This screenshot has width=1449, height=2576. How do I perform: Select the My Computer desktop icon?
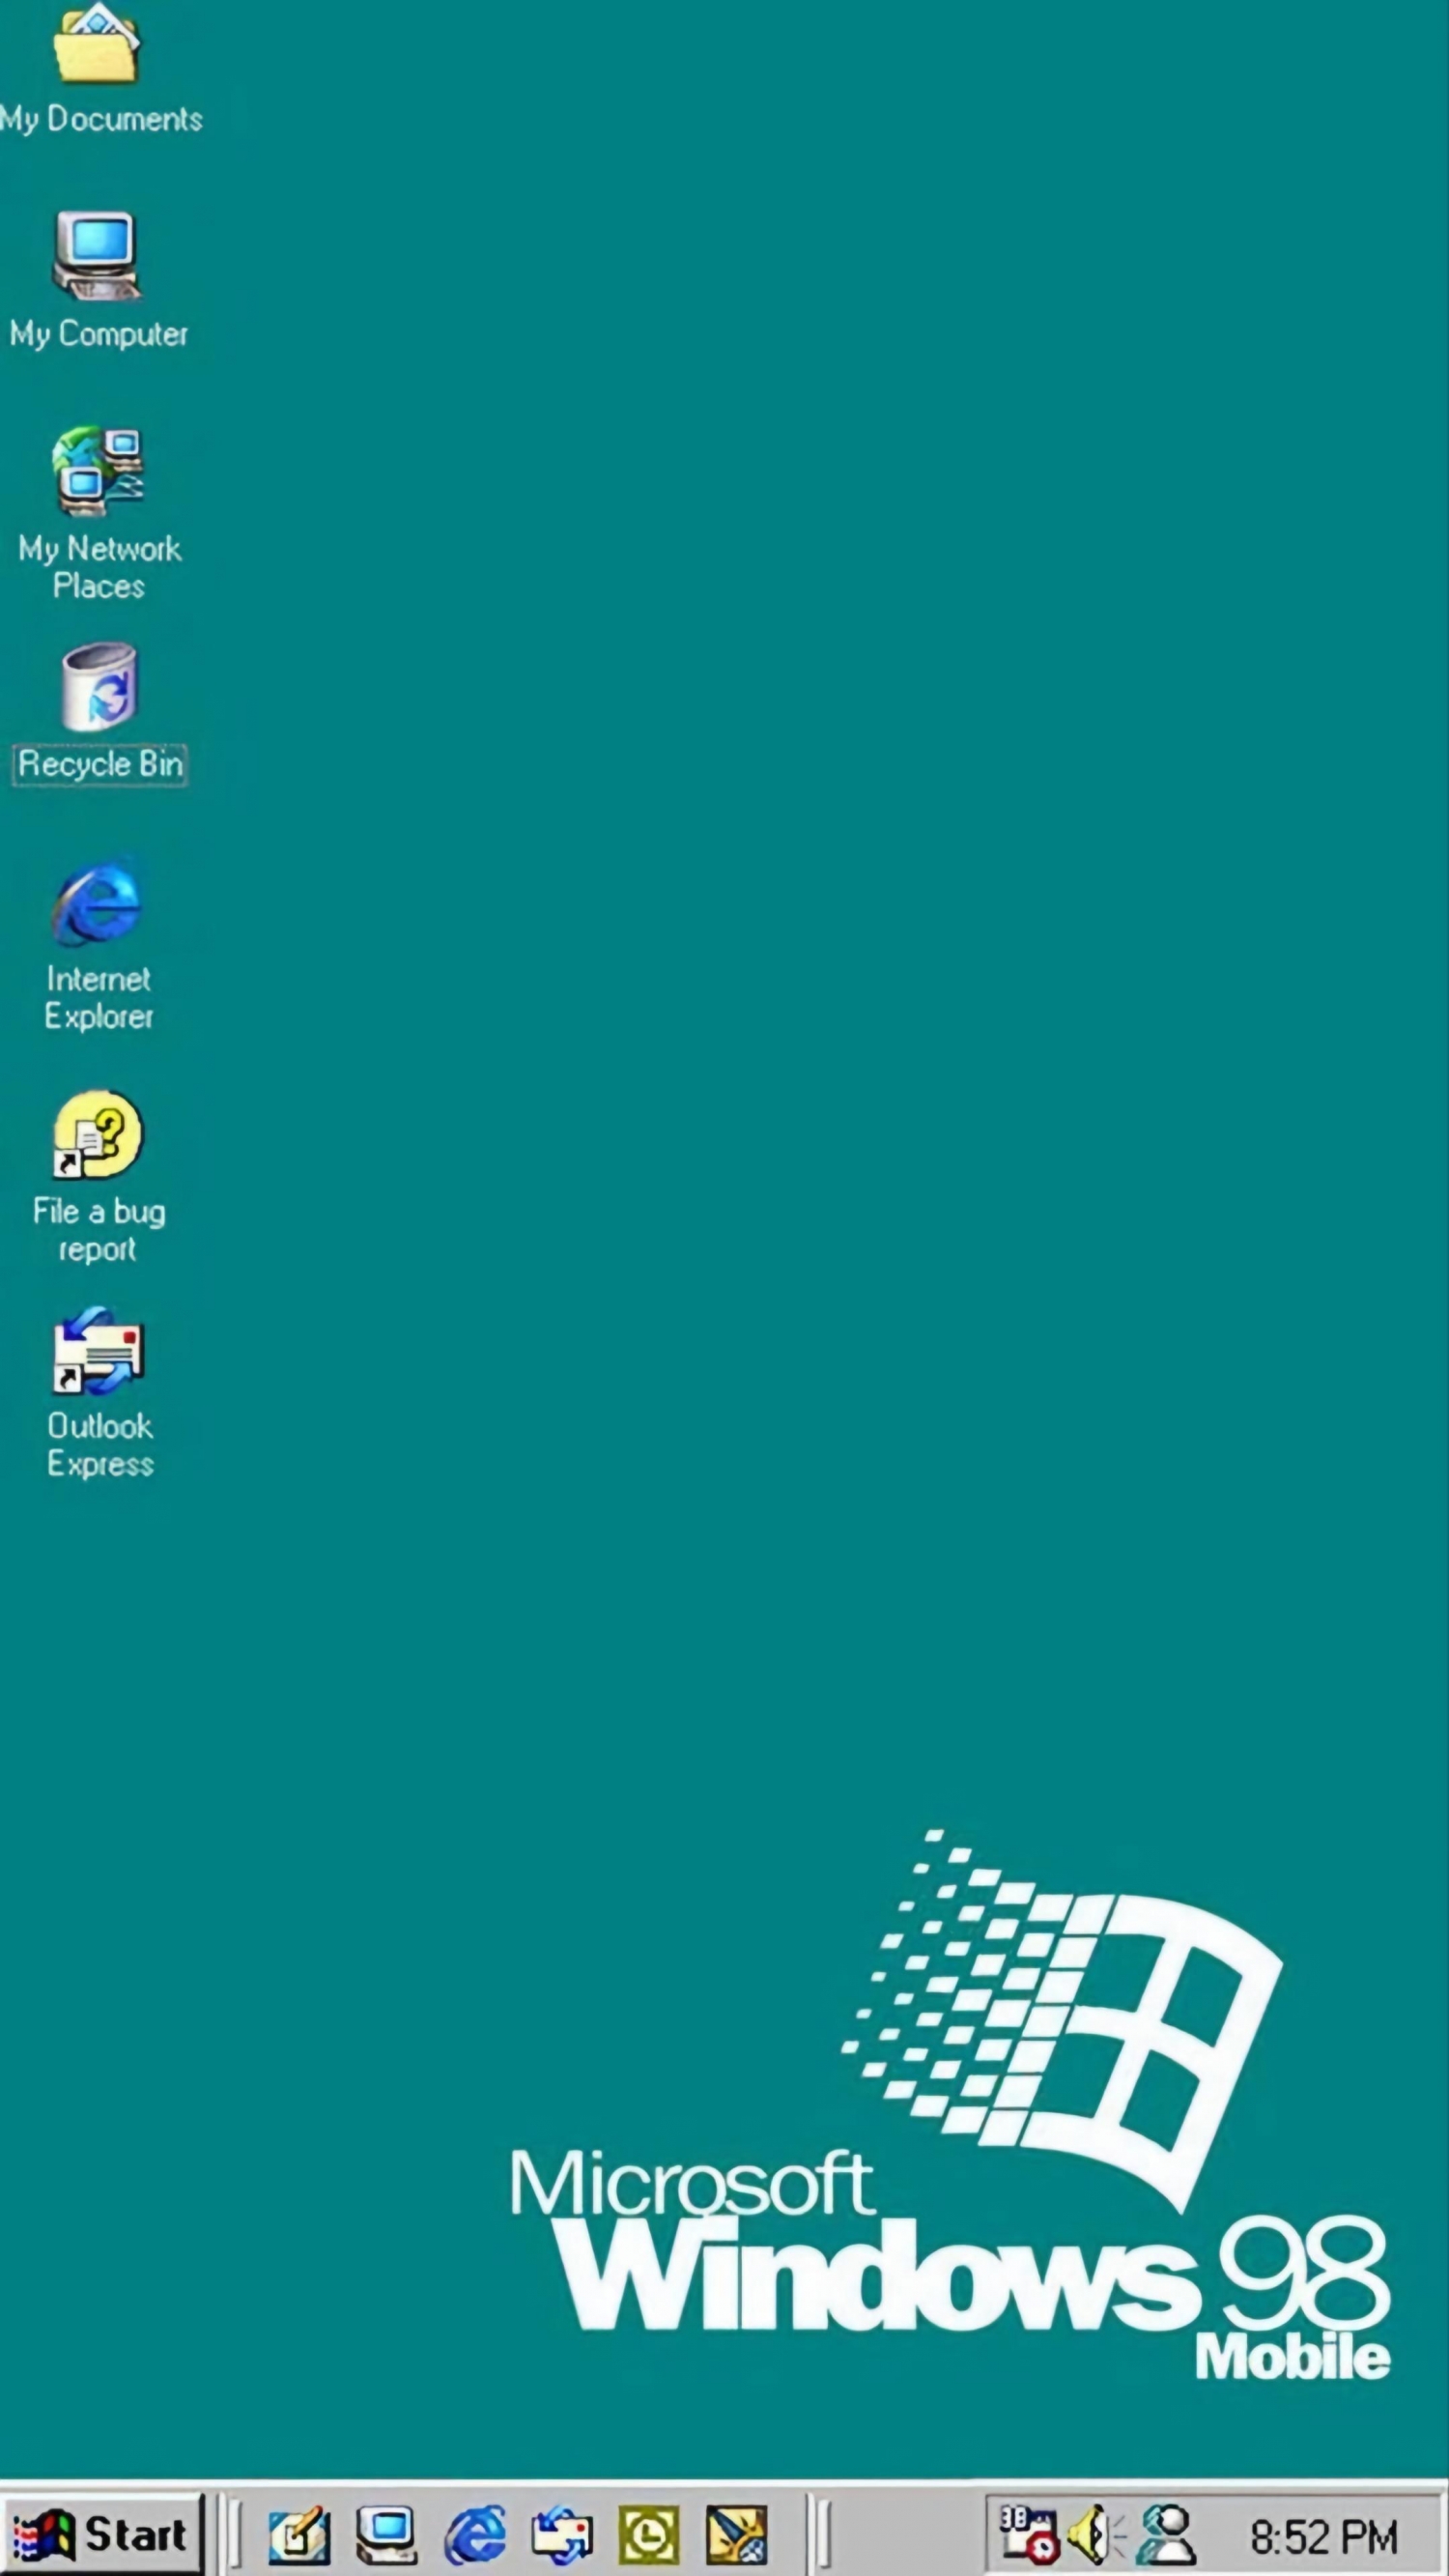point(96,255)
